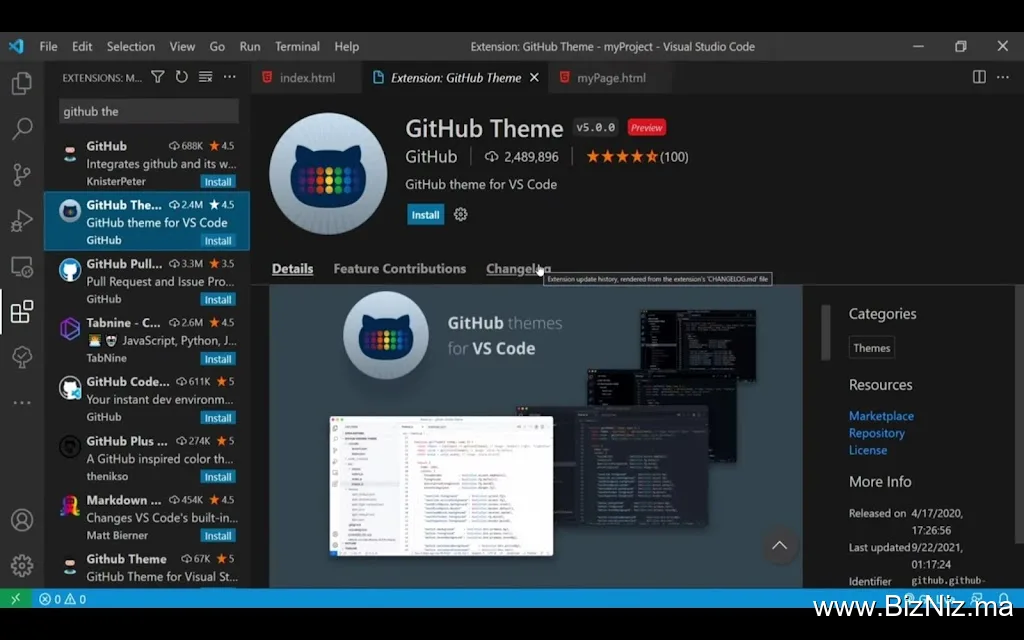Click the extensions search field 'github the'

tap(149, 111)
